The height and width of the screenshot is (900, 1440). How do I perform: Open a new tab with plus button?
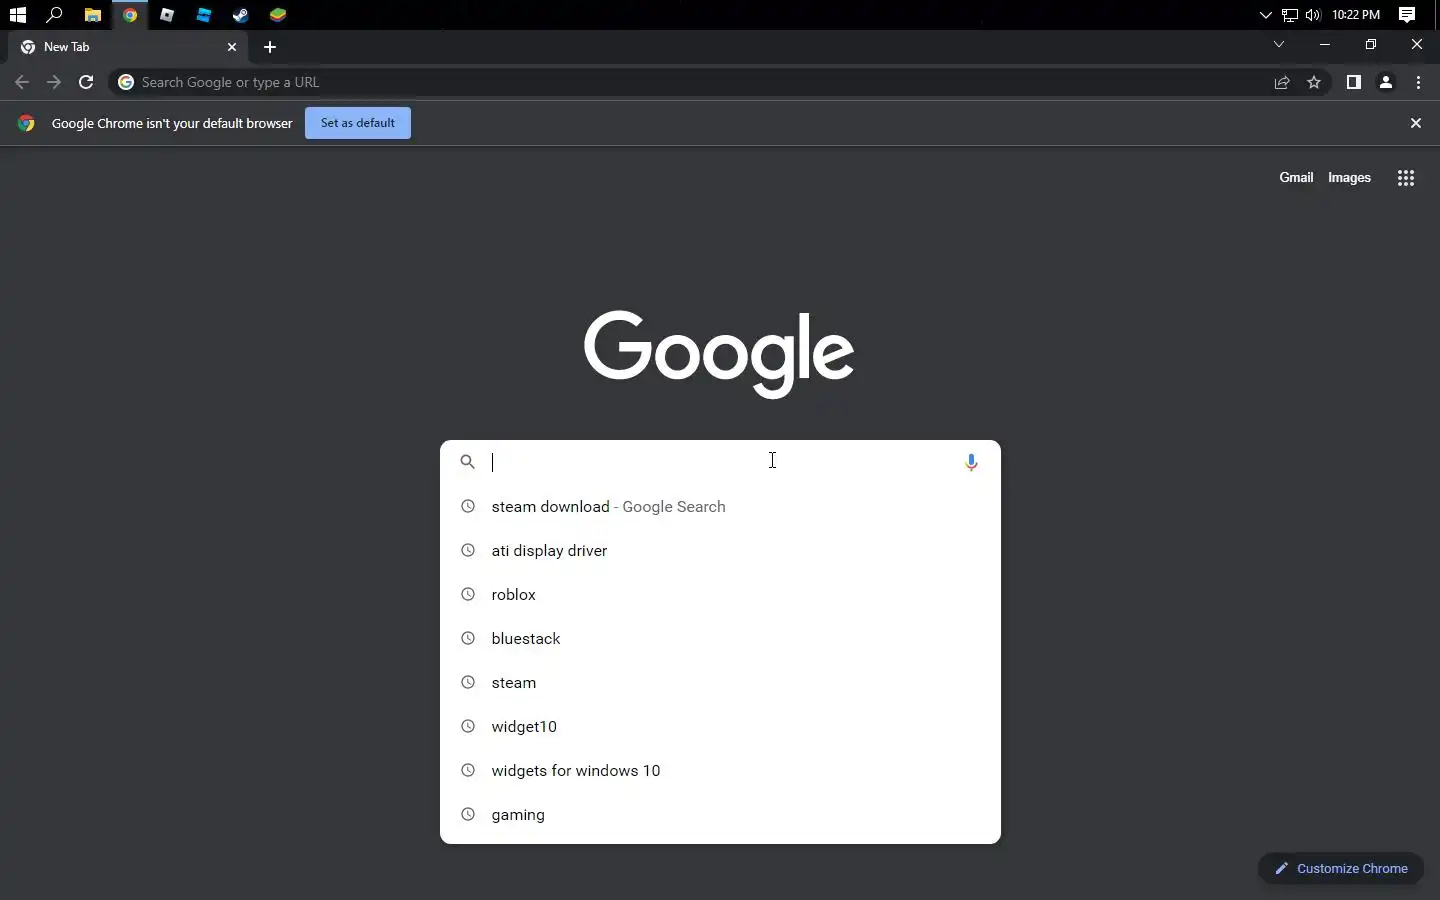coord(270,47)
